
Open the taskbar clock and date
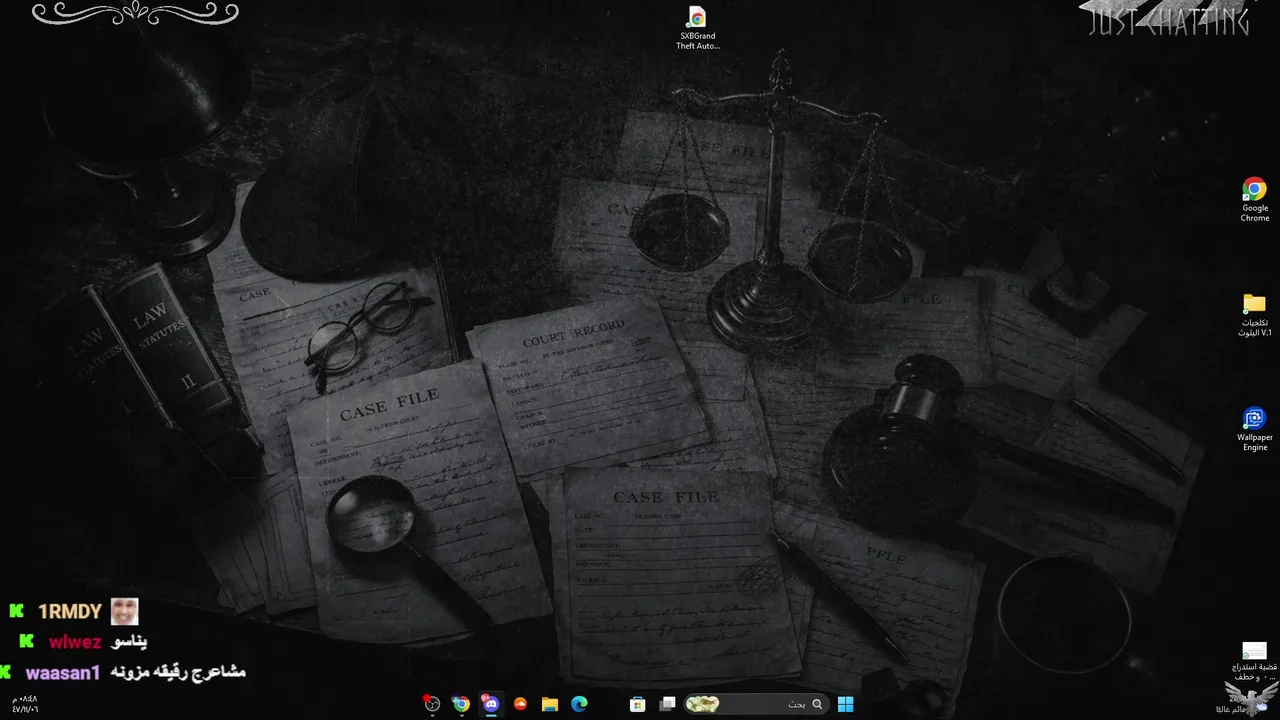[x=24, y=704]
